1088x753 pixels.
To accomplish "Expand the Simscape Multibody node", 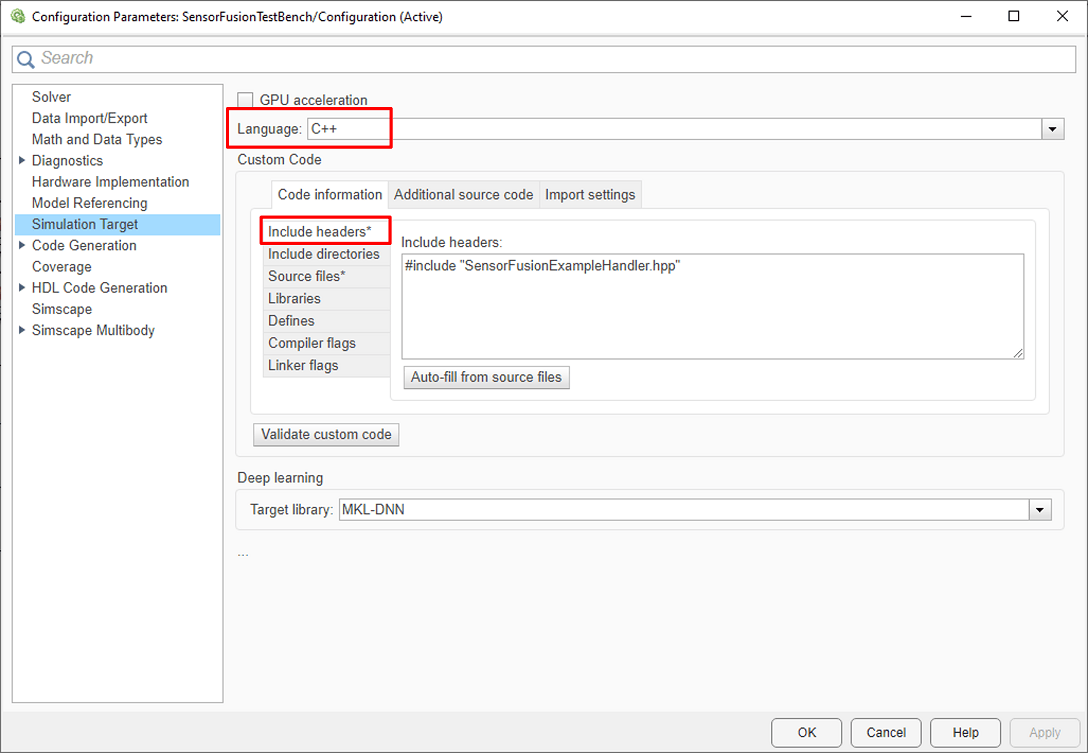I will (x=22, y=330).
